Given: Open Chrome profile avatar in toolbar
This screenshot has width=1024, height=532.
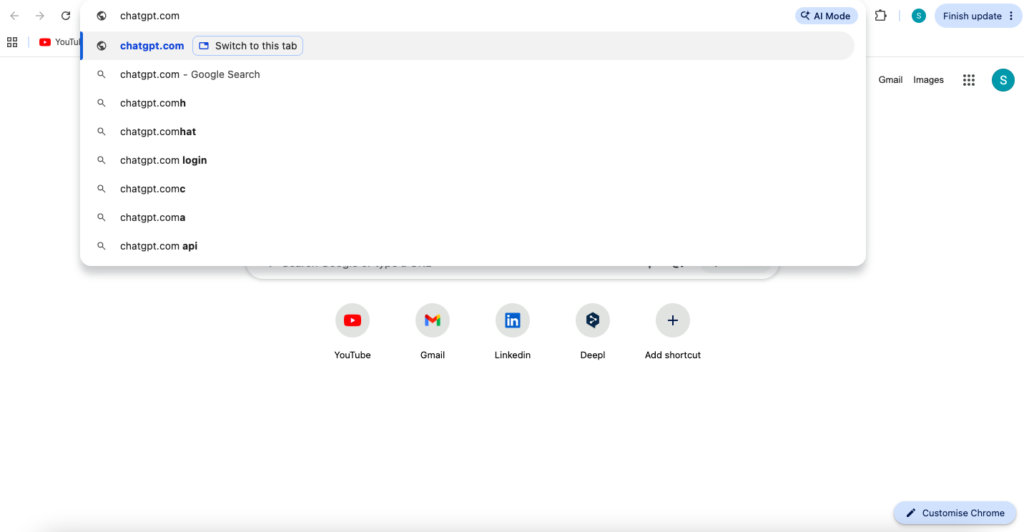Looking at the screenshot, I should pos(918,16).
